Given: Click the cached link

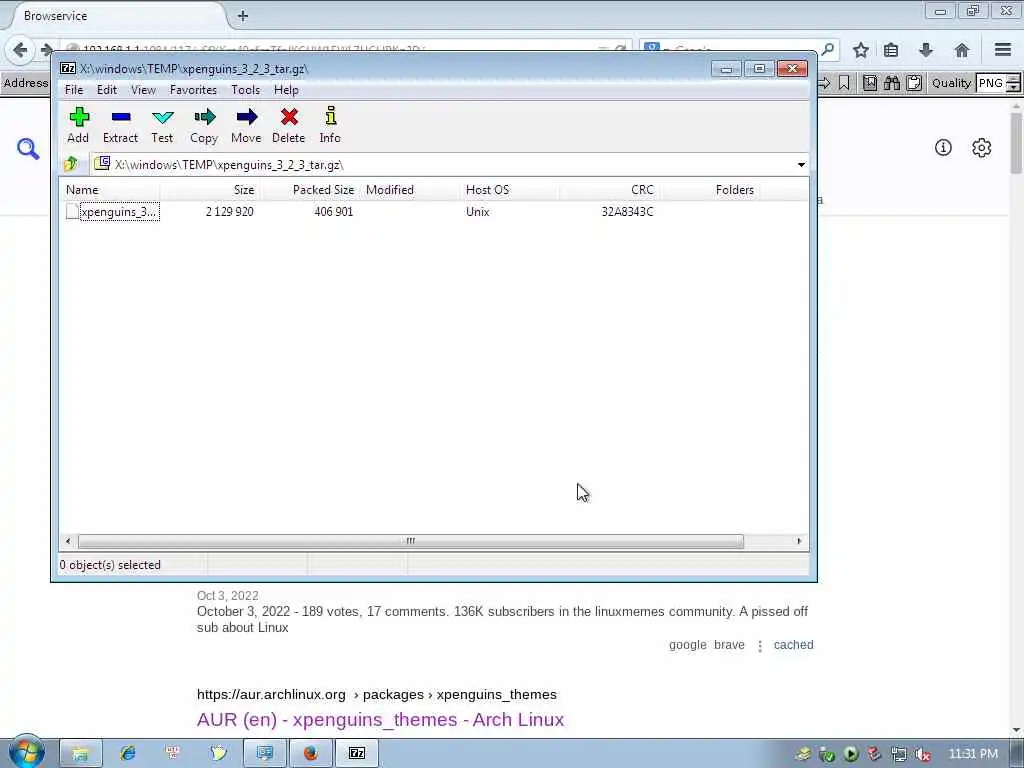Looking at the screenshot, I should point(793,645).
